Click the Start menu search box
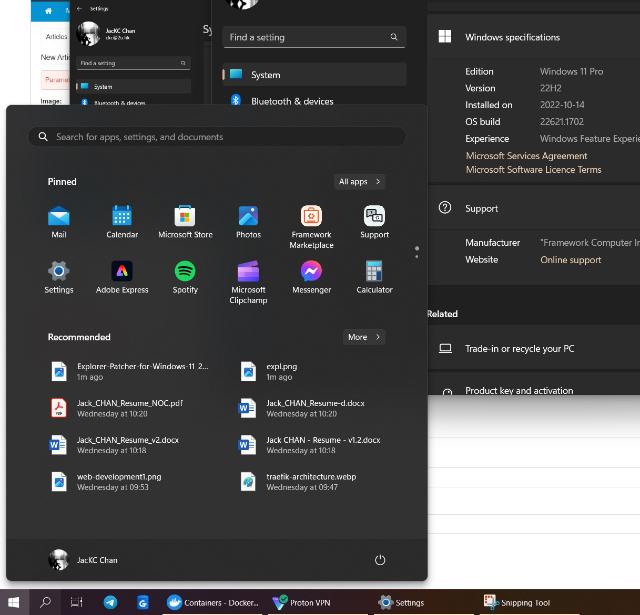 [x=217, y=137]
